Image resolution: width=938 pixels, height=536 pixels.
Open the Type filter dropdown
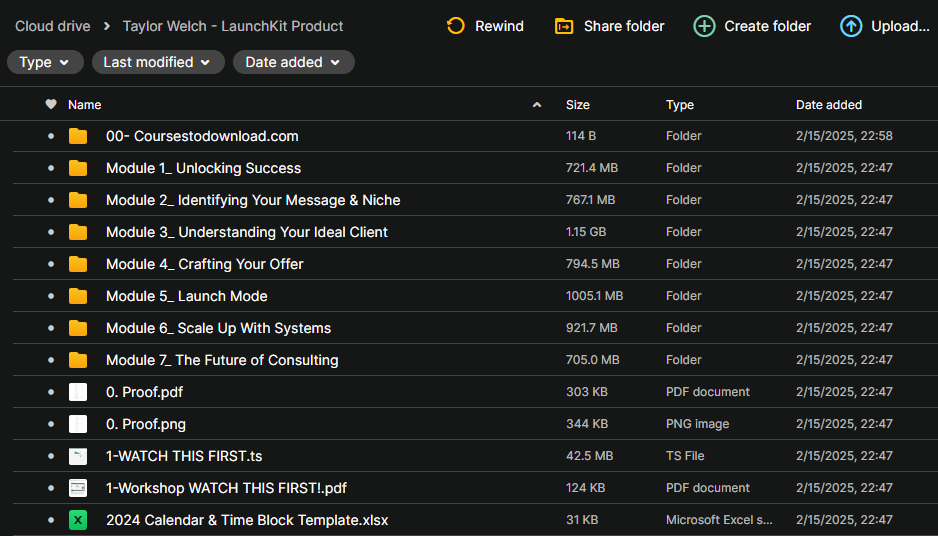(x=45, y=62)
